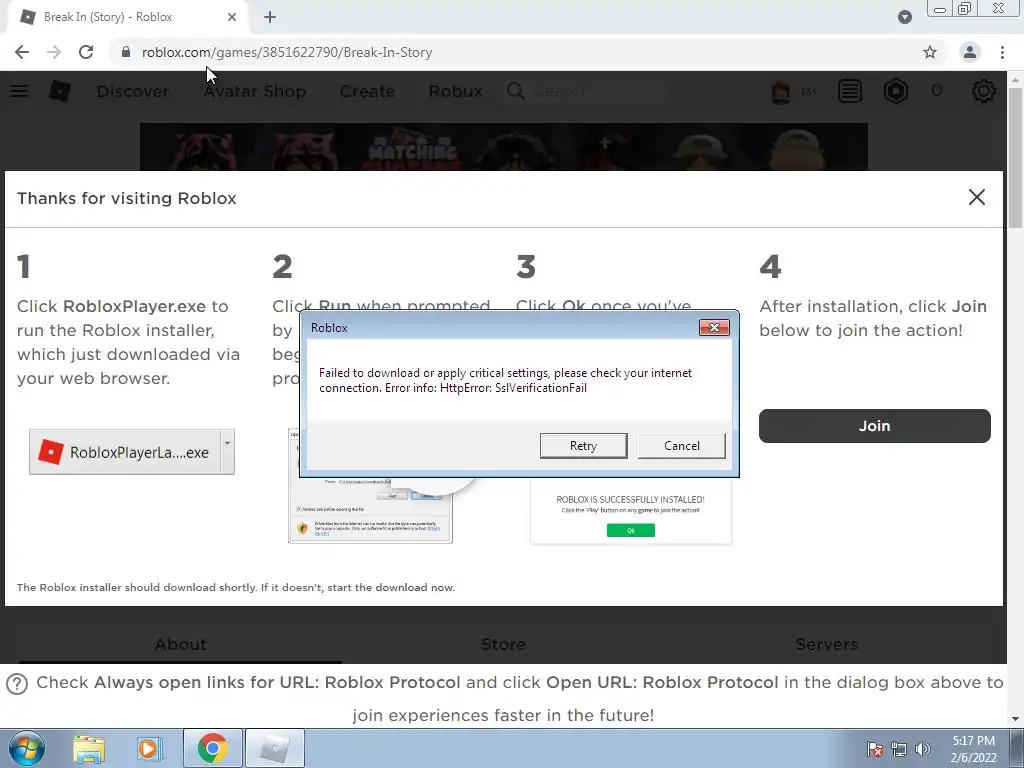Click the help question mark icon

coord(17,684)
